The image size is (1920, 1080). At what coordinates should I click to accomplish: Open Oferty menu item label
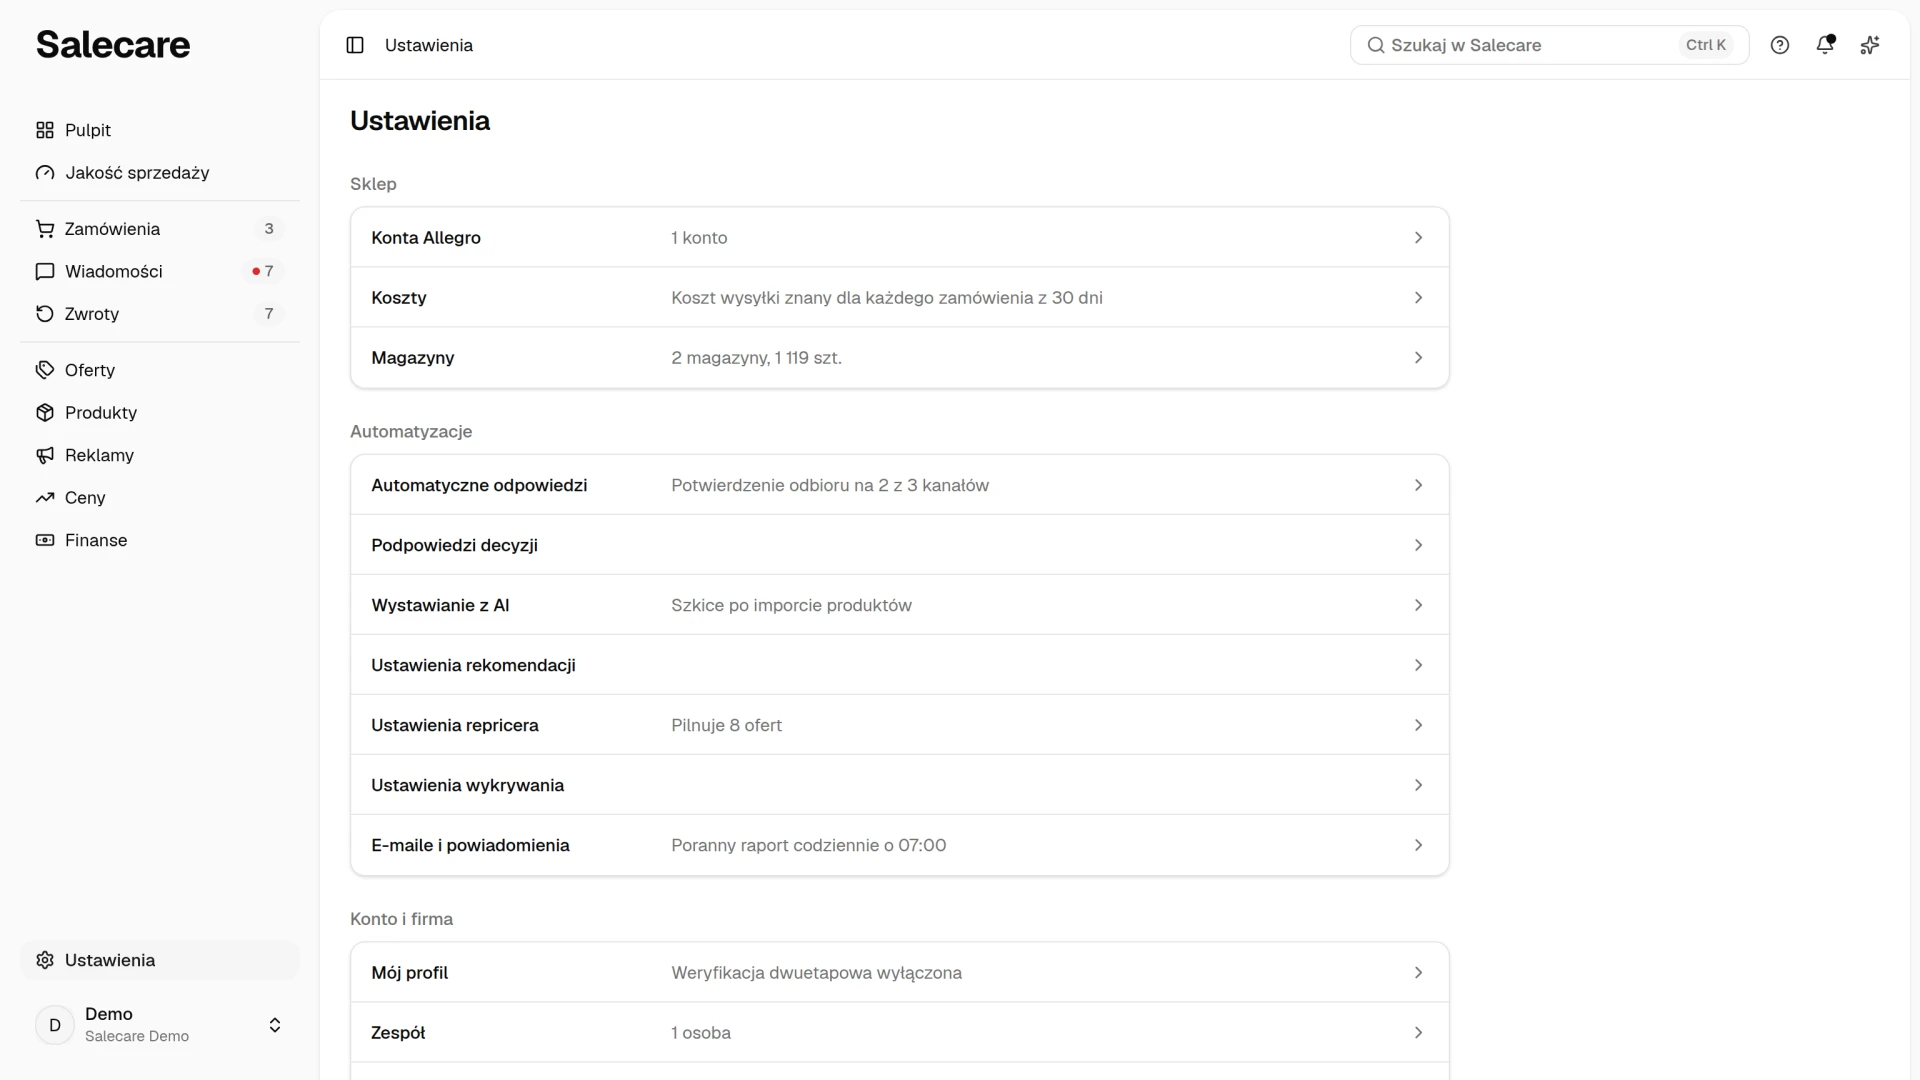[90, 370]
